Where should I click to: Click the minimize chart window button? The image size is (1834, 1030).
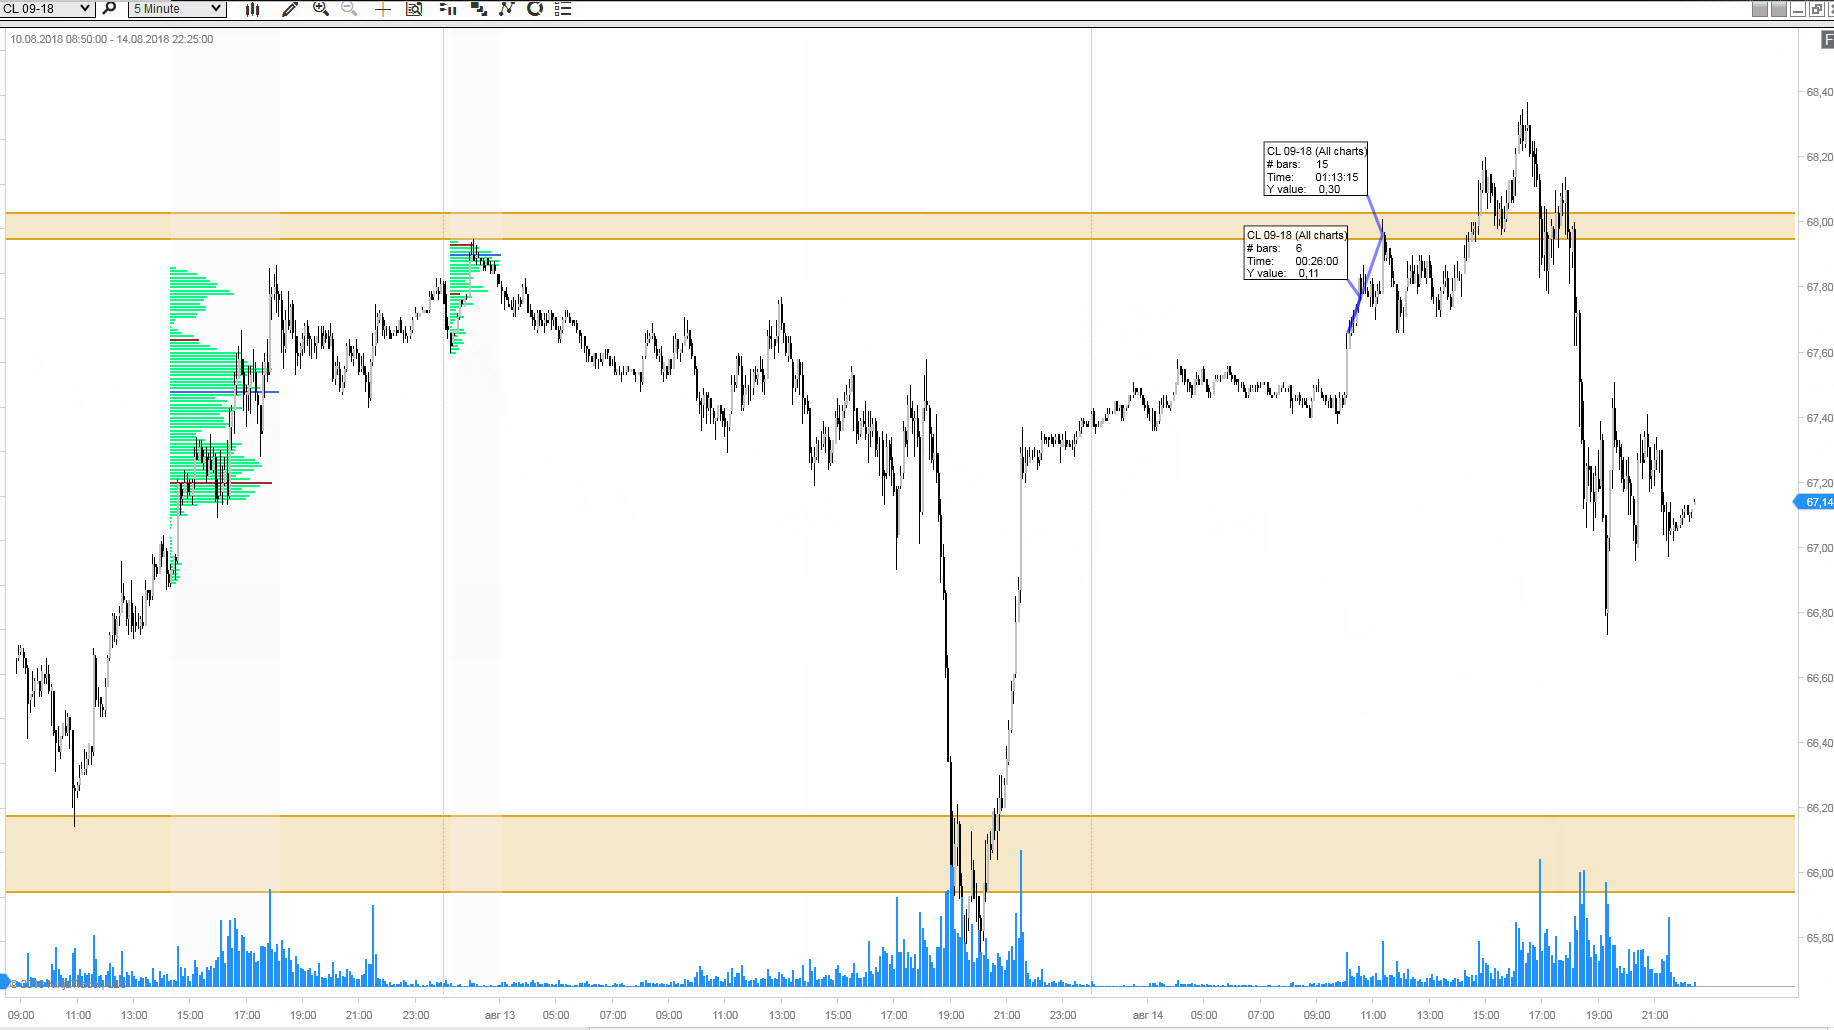pos(1798,9)
